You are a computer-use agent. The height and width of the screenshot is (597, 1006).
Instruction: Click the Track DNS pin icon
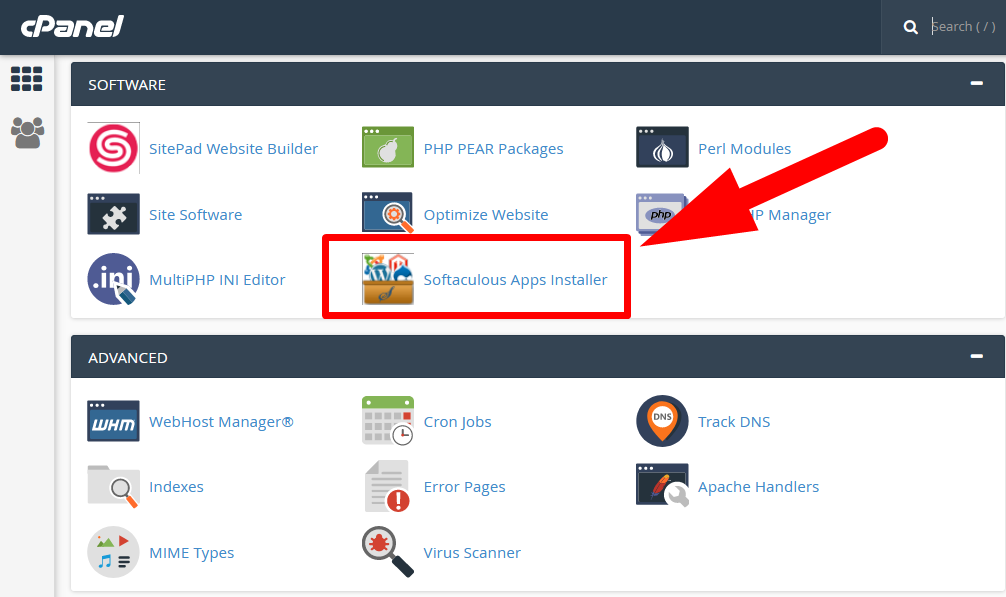pos(662,421)
